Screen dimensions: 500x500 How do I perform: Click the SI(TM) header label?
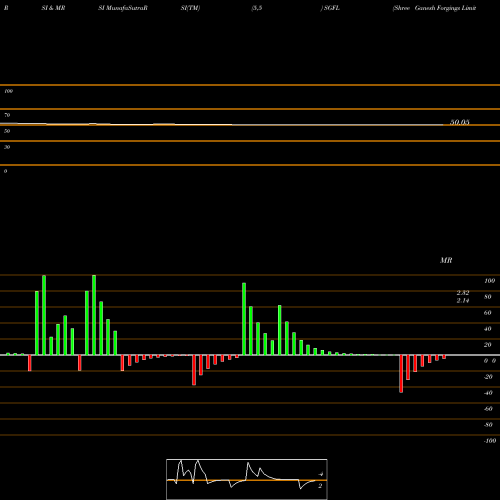tap(190, 8)
